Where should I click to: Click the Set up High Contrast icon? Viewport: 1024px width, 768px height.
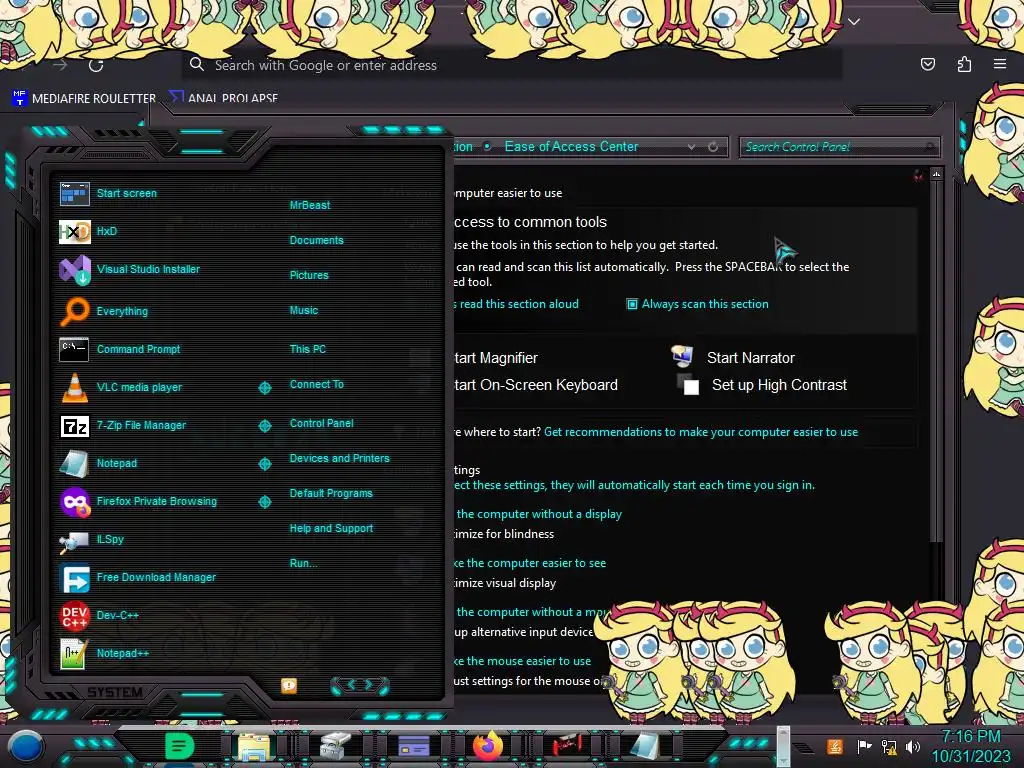pyautogui.click(x=688, y=385)
